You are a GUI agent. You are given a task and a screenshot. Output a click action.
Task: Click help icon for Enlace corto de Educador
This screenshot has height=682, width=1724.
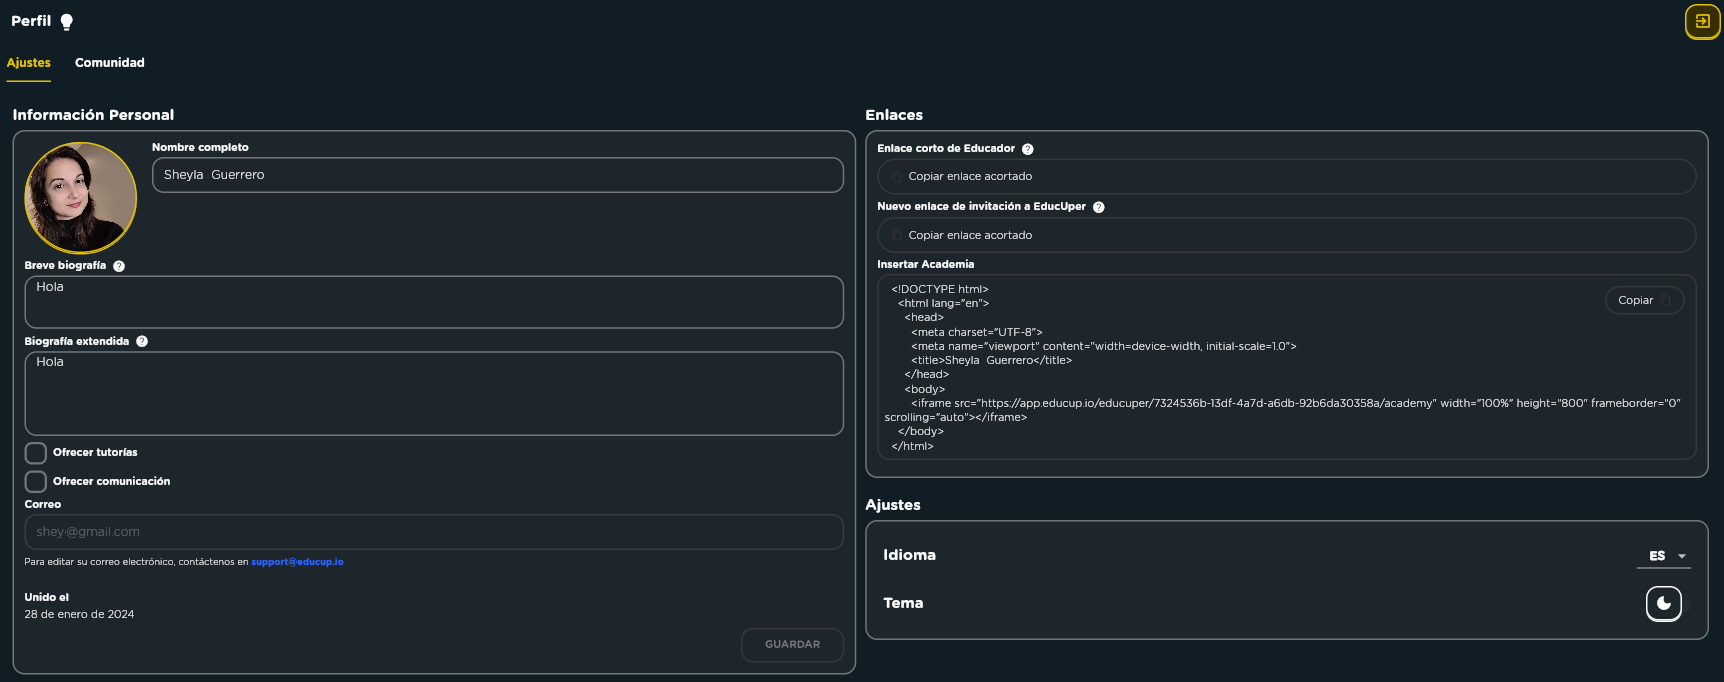pyautogui.click(x=1028, y=149)
